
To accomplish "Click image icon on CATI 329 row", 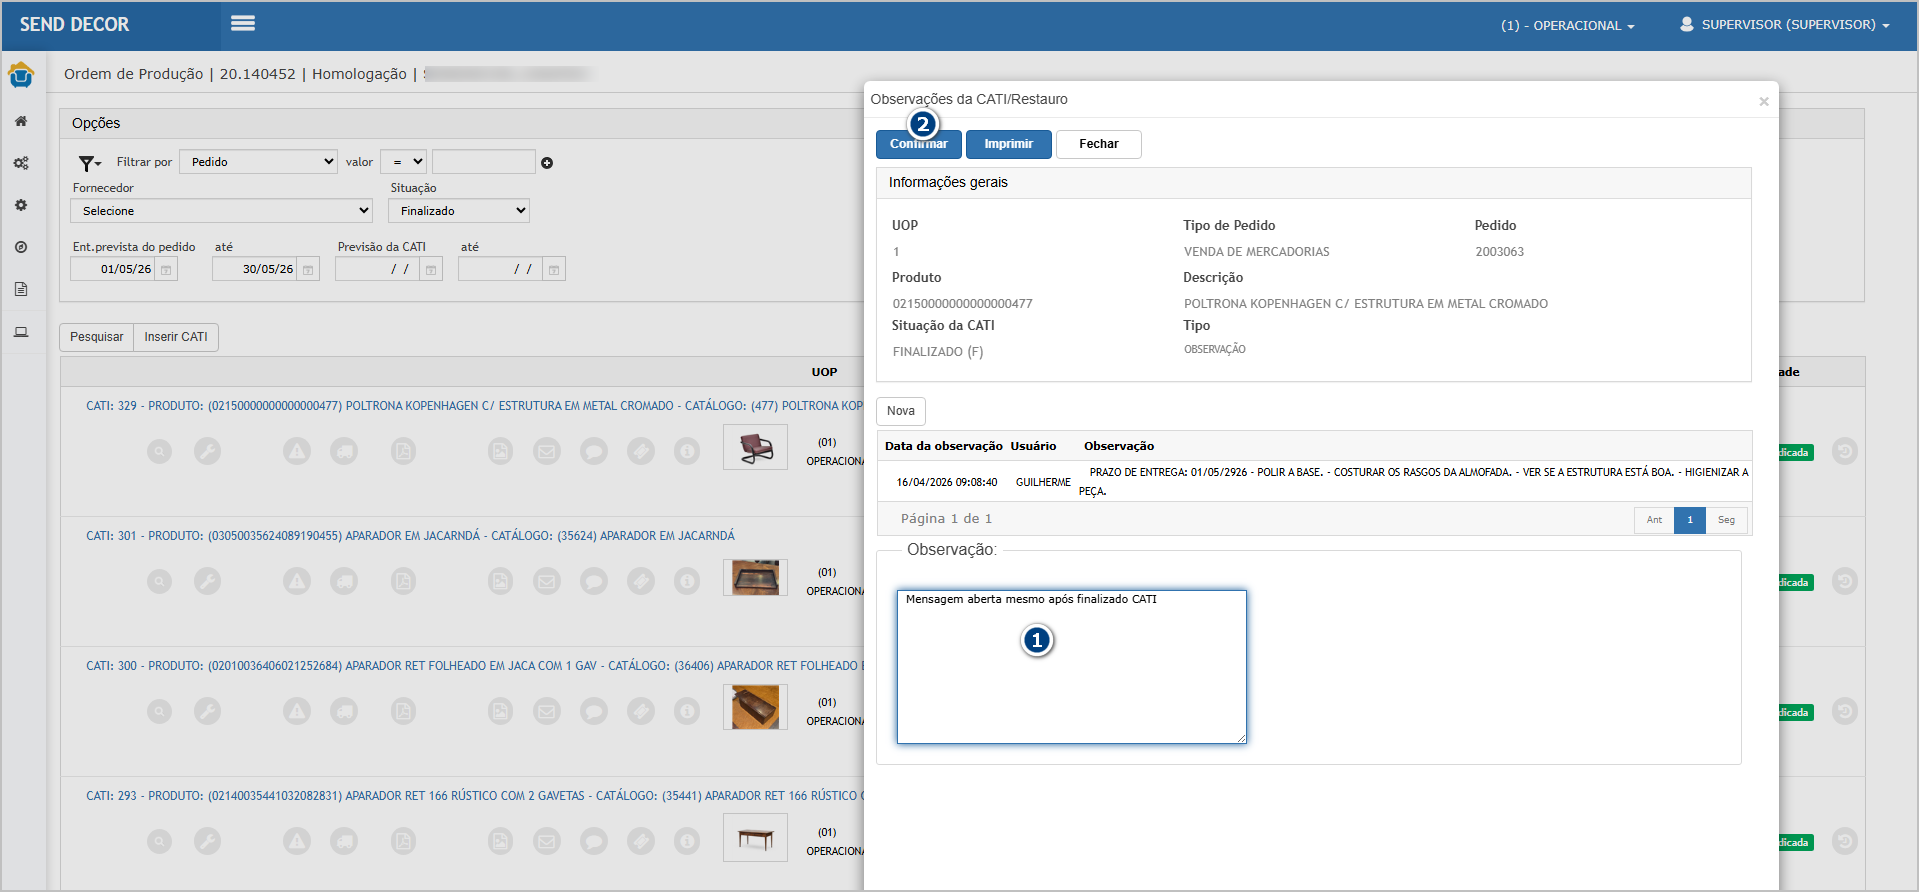I will tap(500, 452).
